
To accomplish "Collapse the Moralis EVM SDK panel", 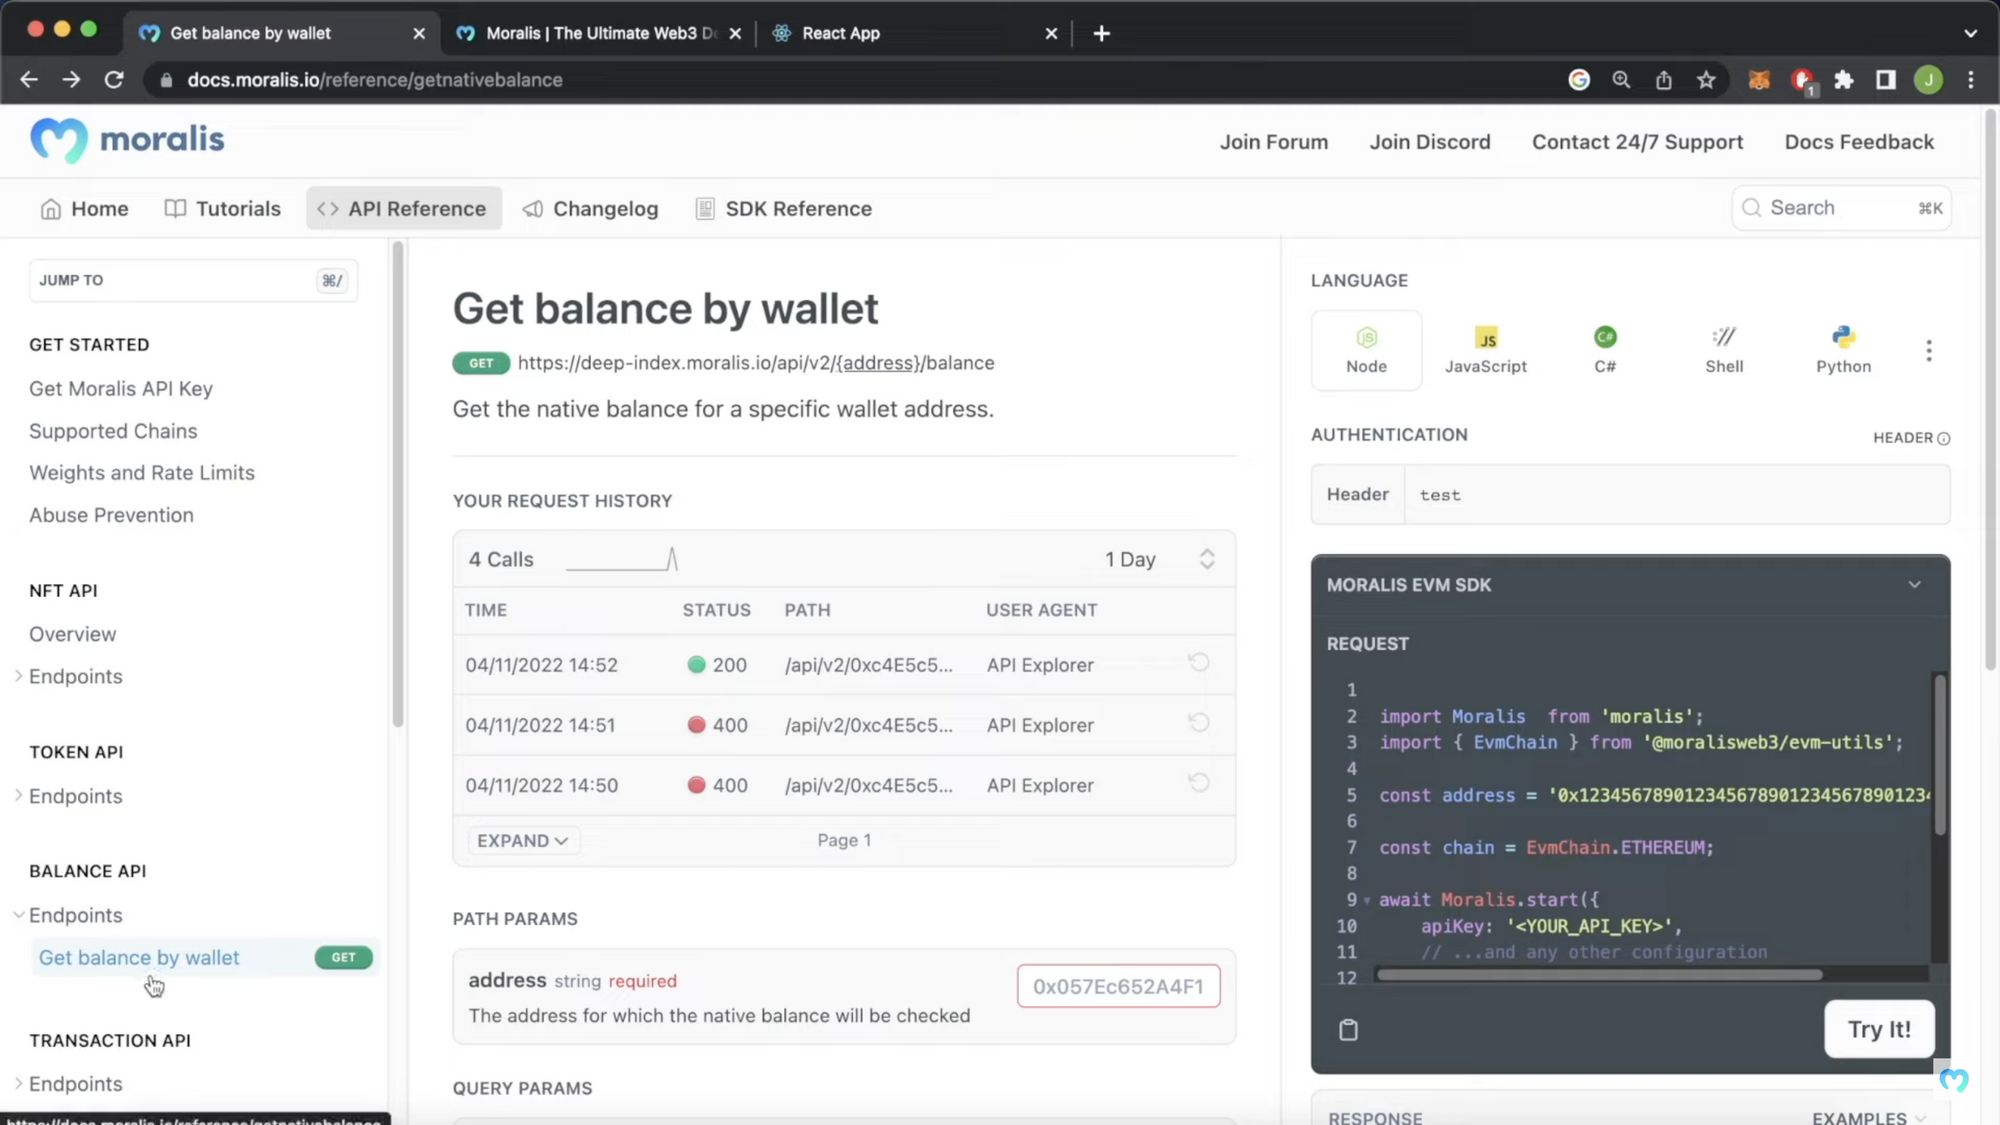I will (1914, 585).
